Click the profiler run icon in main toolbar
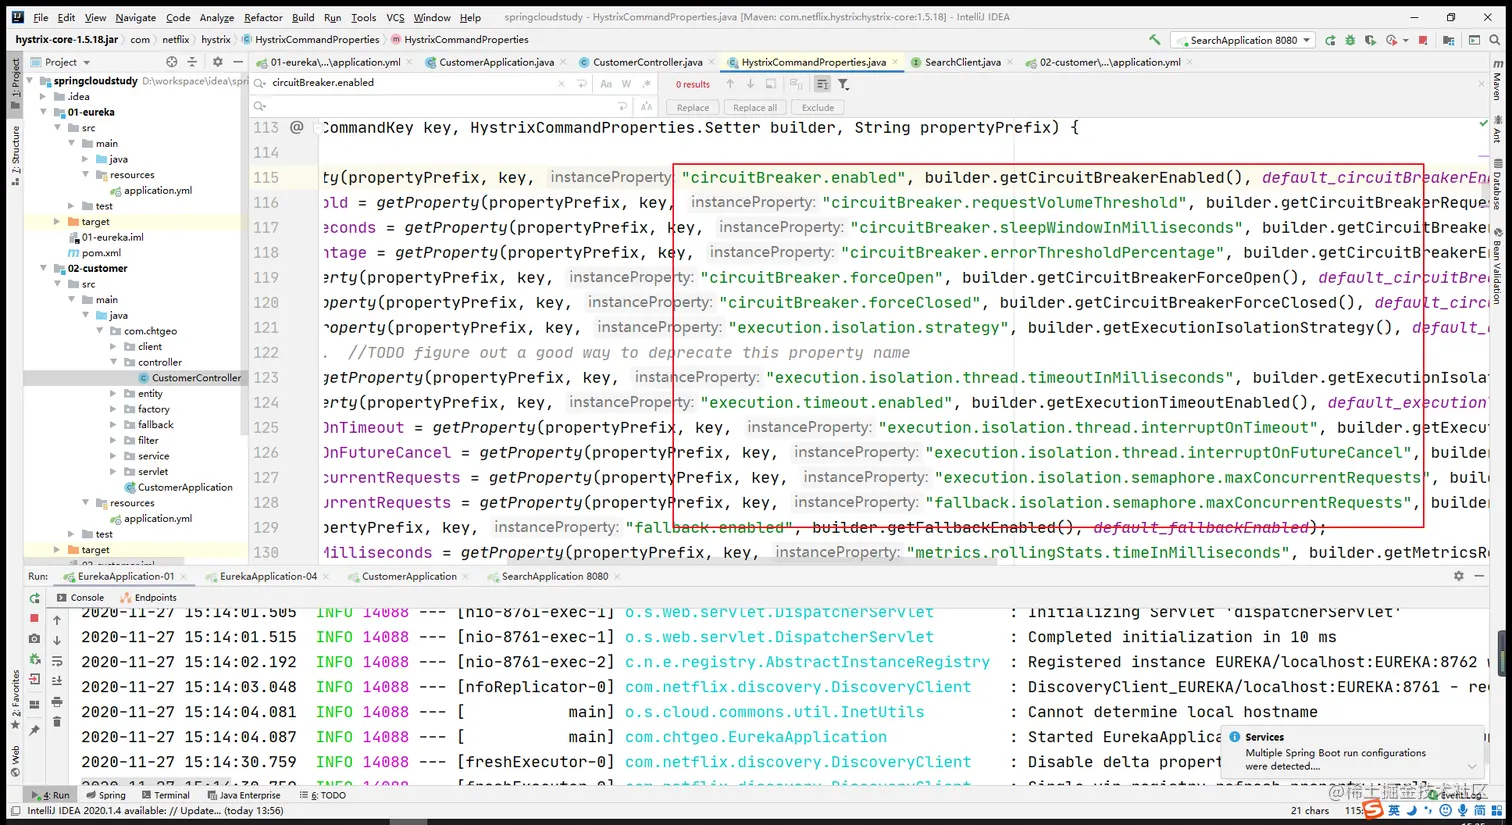Viewport: 1512px width, 825px height. (x=1391, y=40)
